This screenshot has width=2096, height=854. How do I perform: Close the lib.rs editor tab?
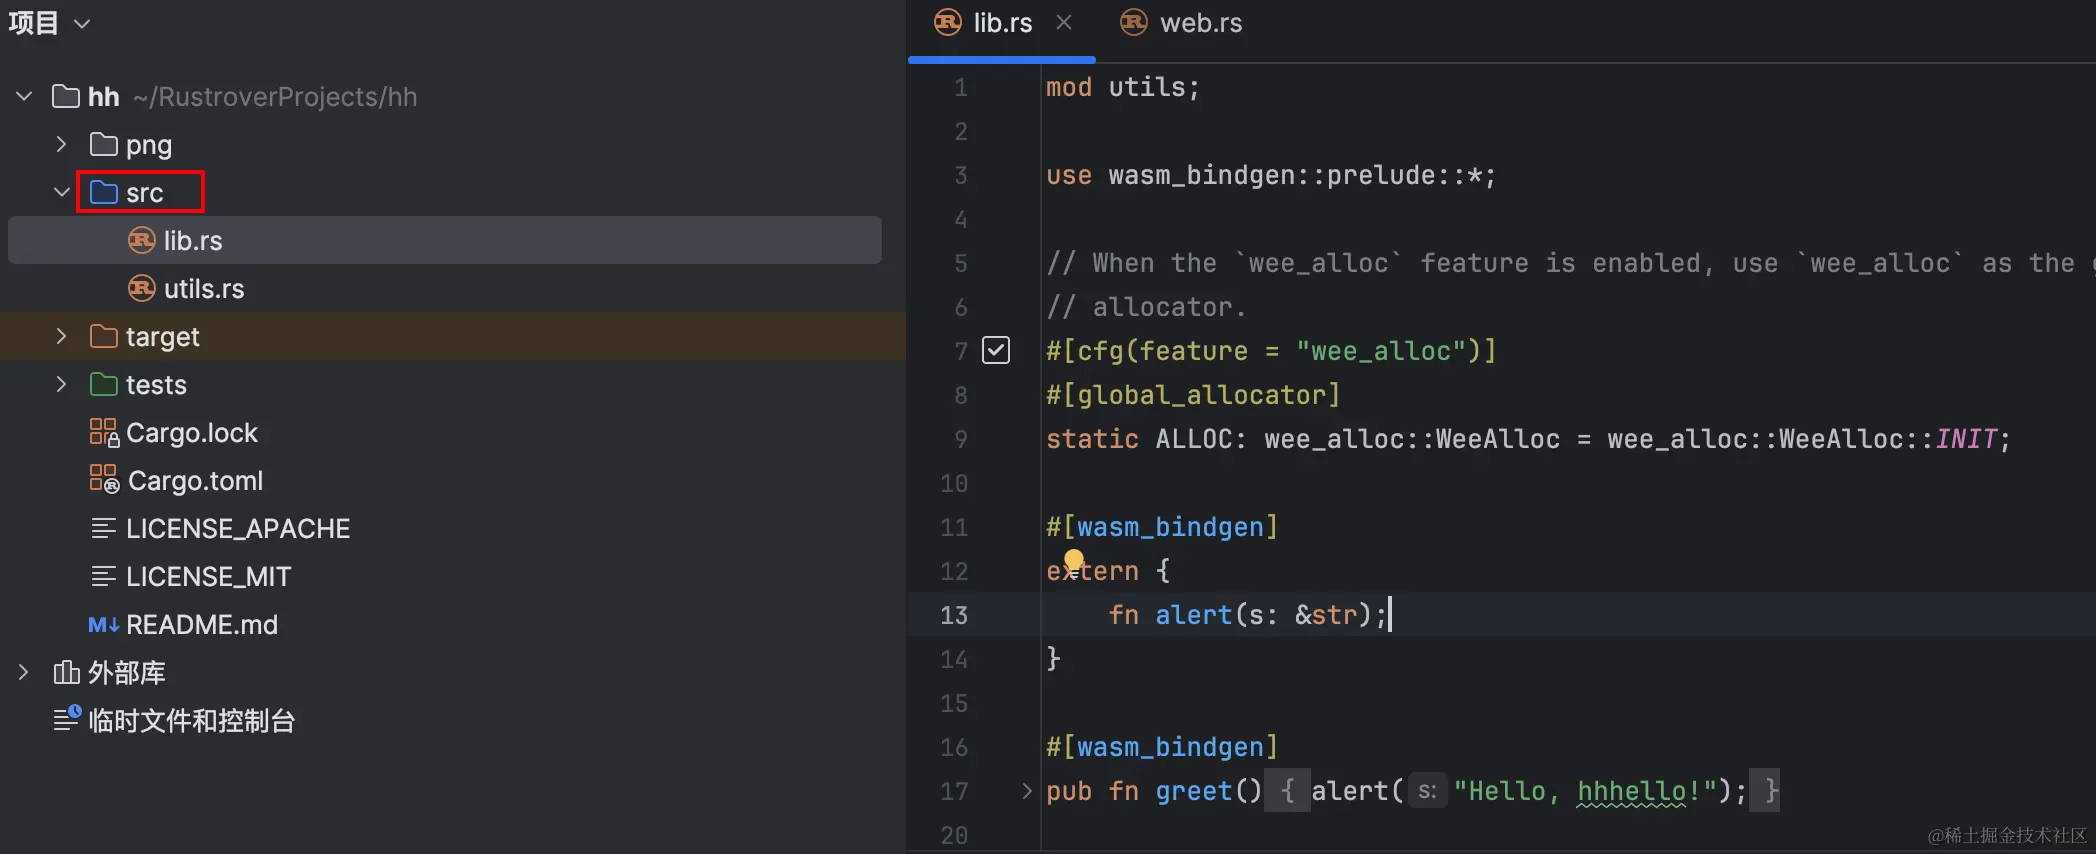[1064, 22]
